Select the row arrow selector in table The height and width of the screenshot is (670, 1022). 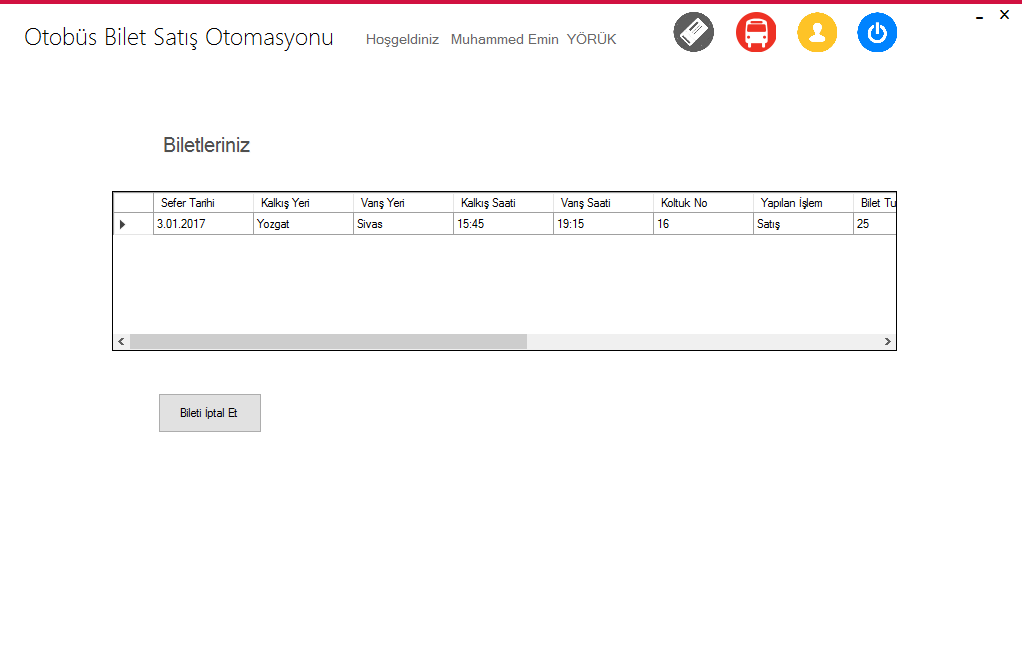point(133,224)
